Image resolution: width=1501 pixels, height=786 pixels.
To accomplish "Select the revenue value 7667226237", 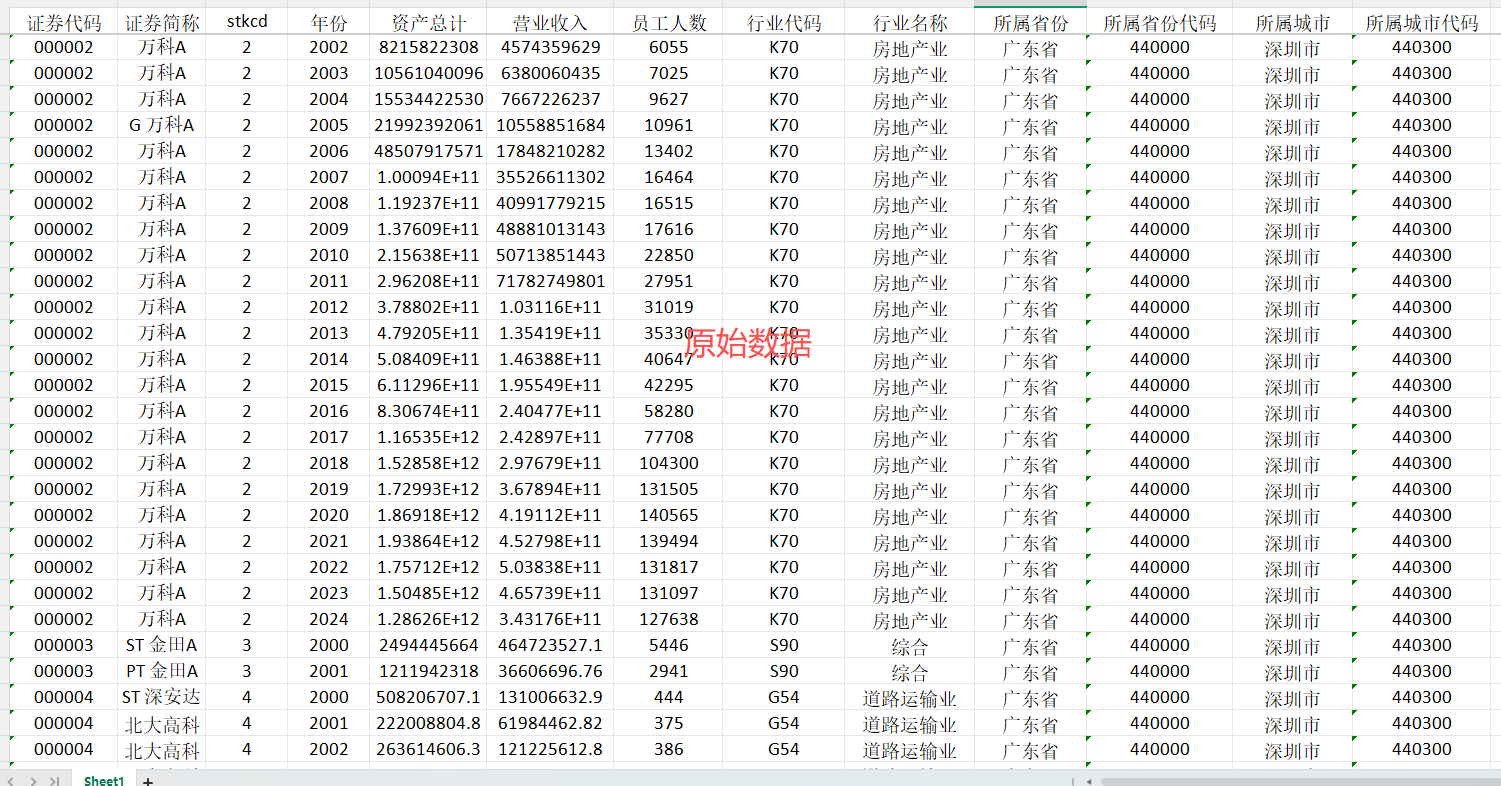I will [551, 99].
